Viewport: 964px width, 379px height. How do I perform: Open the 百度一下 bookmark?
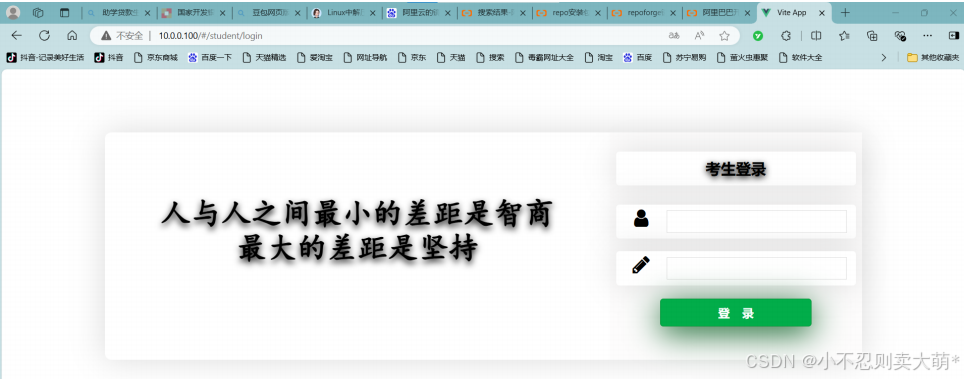[x=210, y=58]
